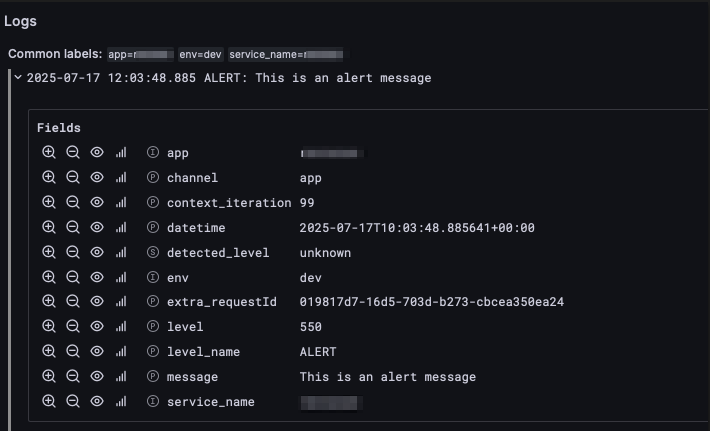Filter out value on level field
The width and height of the screenshot is (710, 431).
[72, 327]
